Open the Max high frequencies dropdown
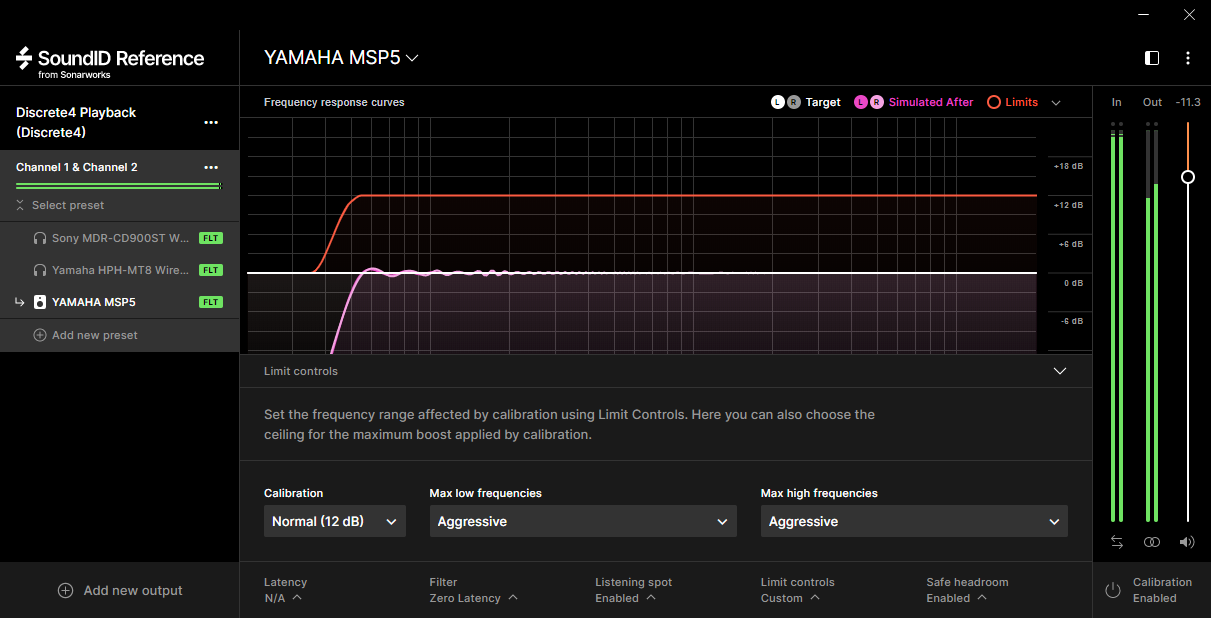 click(914, 521)
